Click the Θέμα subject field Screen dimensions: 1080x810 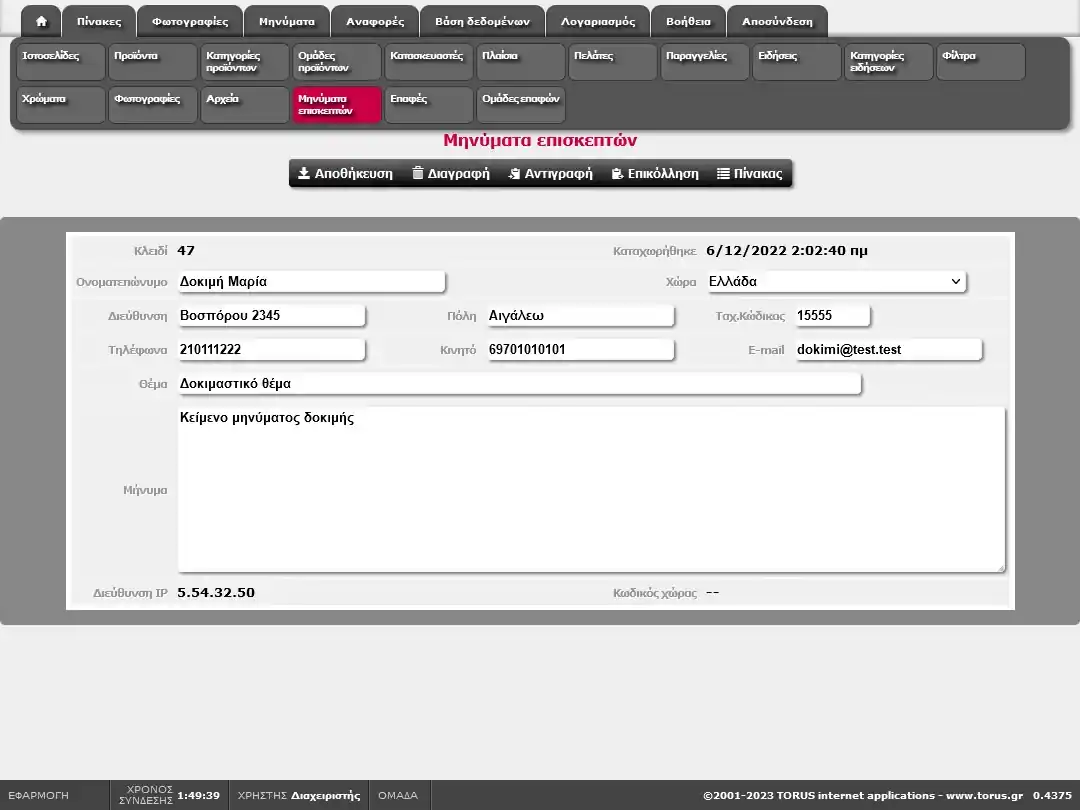[x=518, y=384]
